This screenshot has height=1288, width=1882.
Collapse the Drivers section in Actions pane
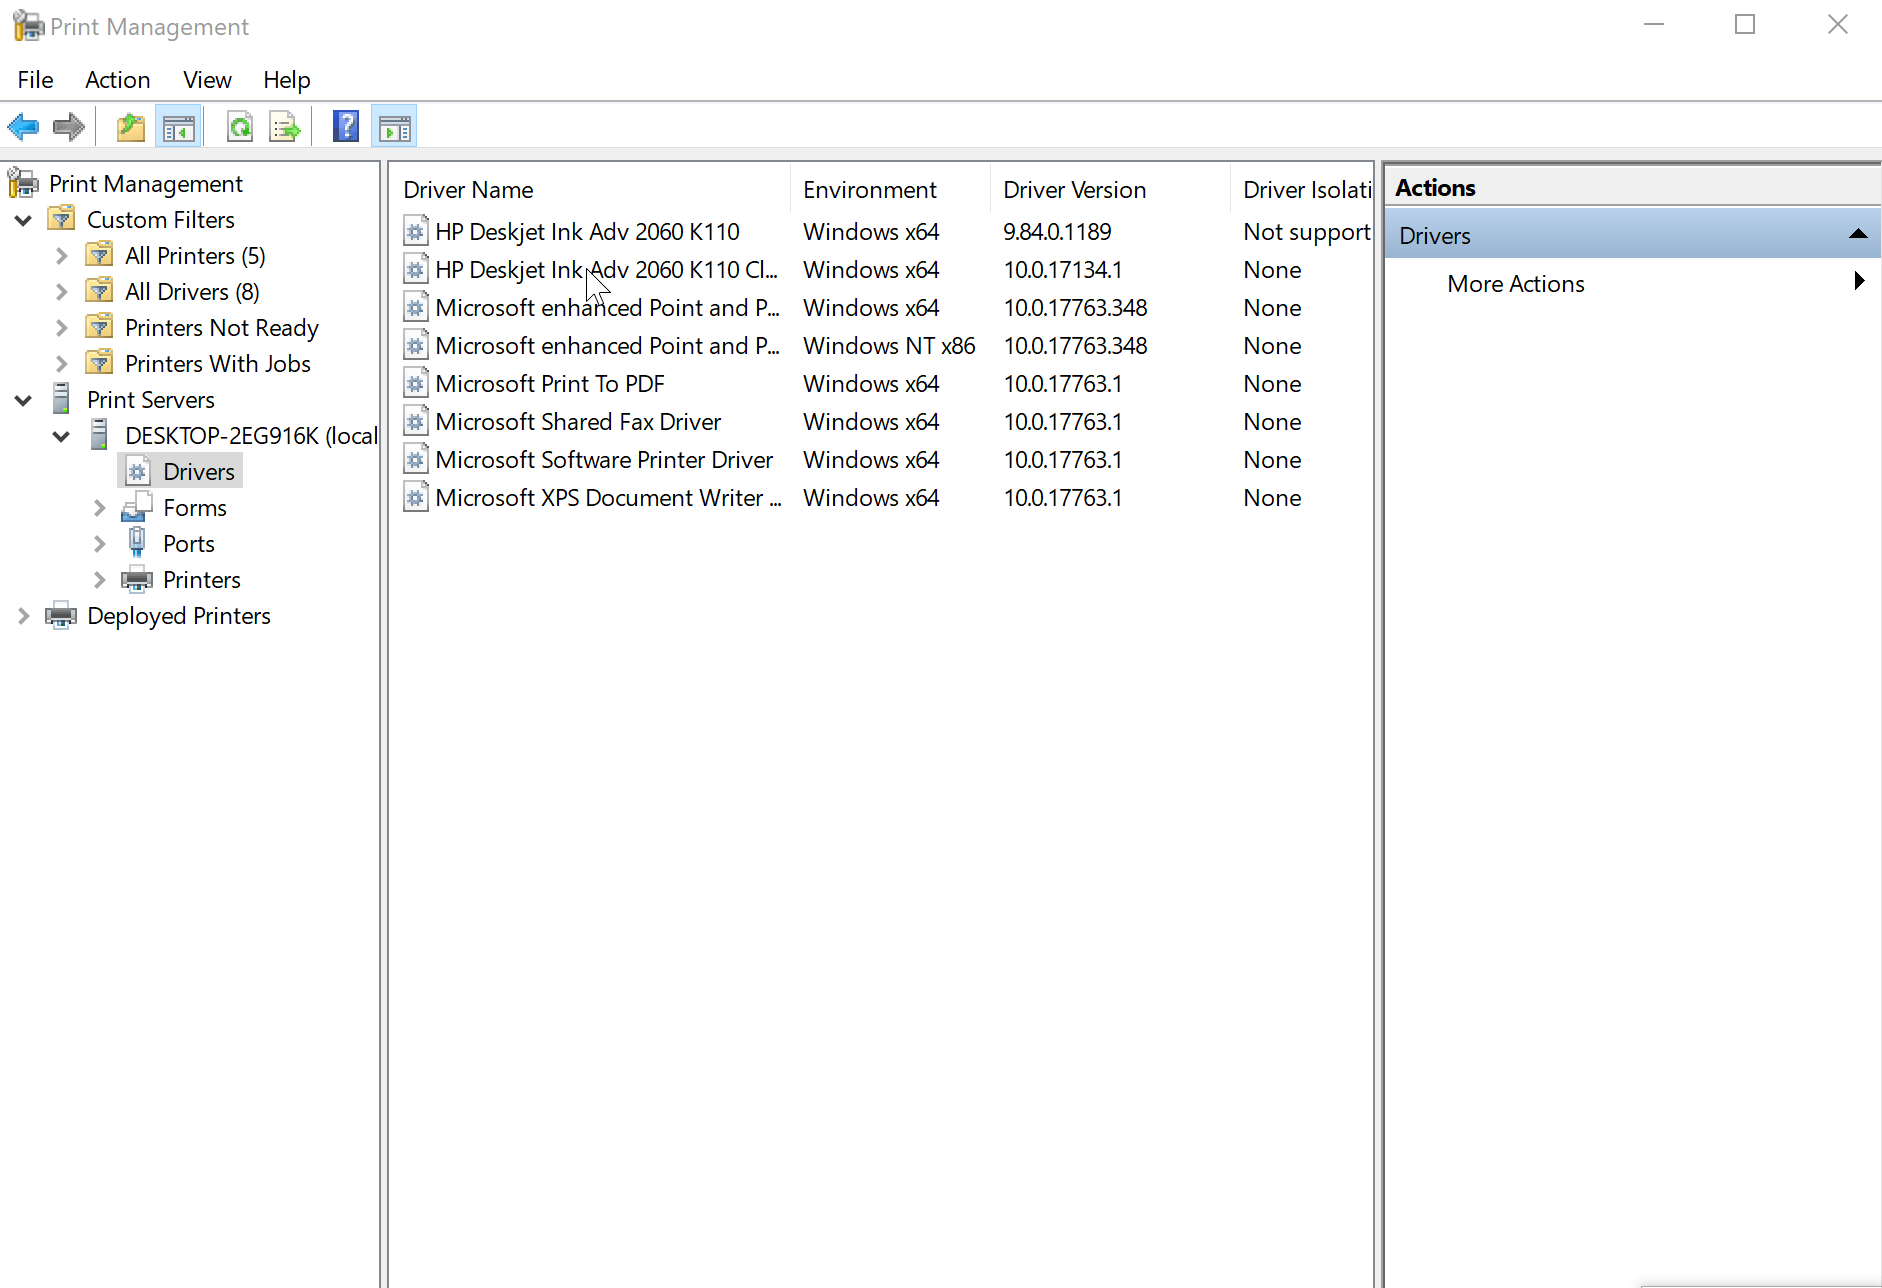point(1858,234)
